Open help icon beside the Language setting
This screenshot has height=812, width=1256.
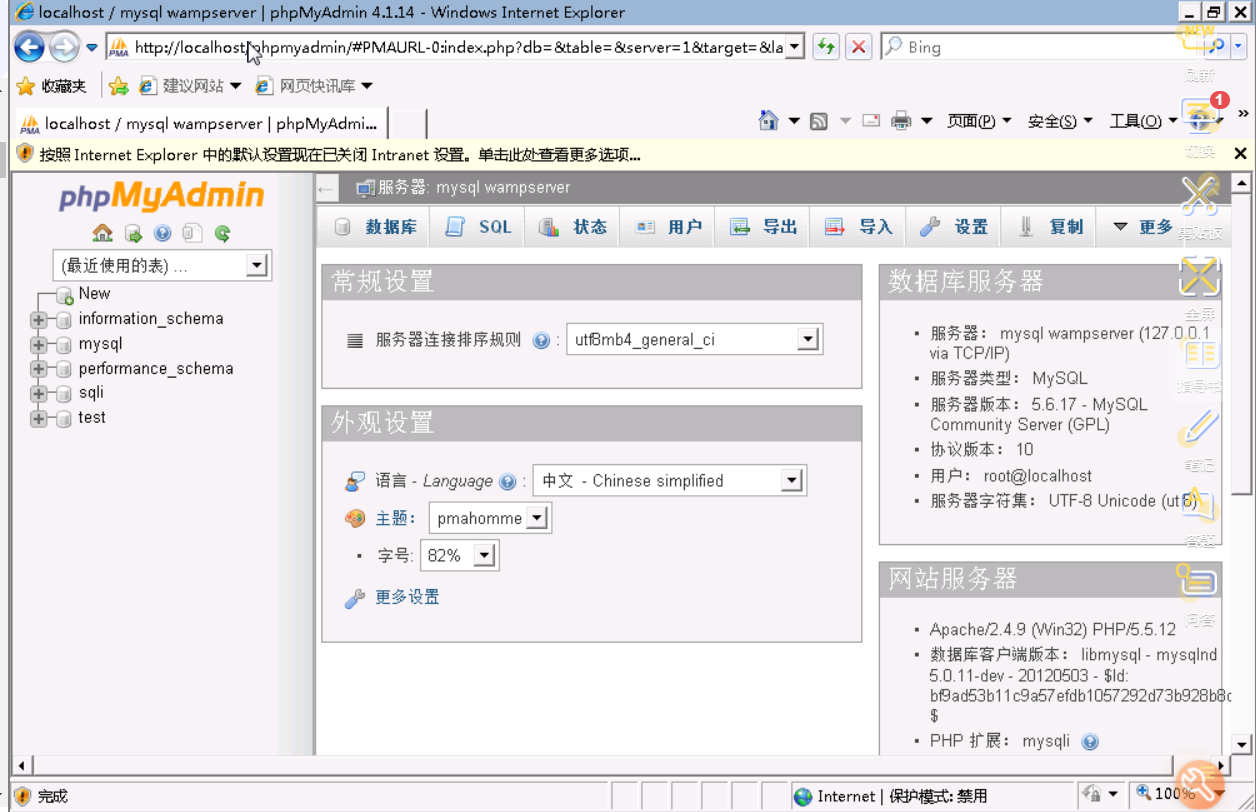click(x=507, y=481)
